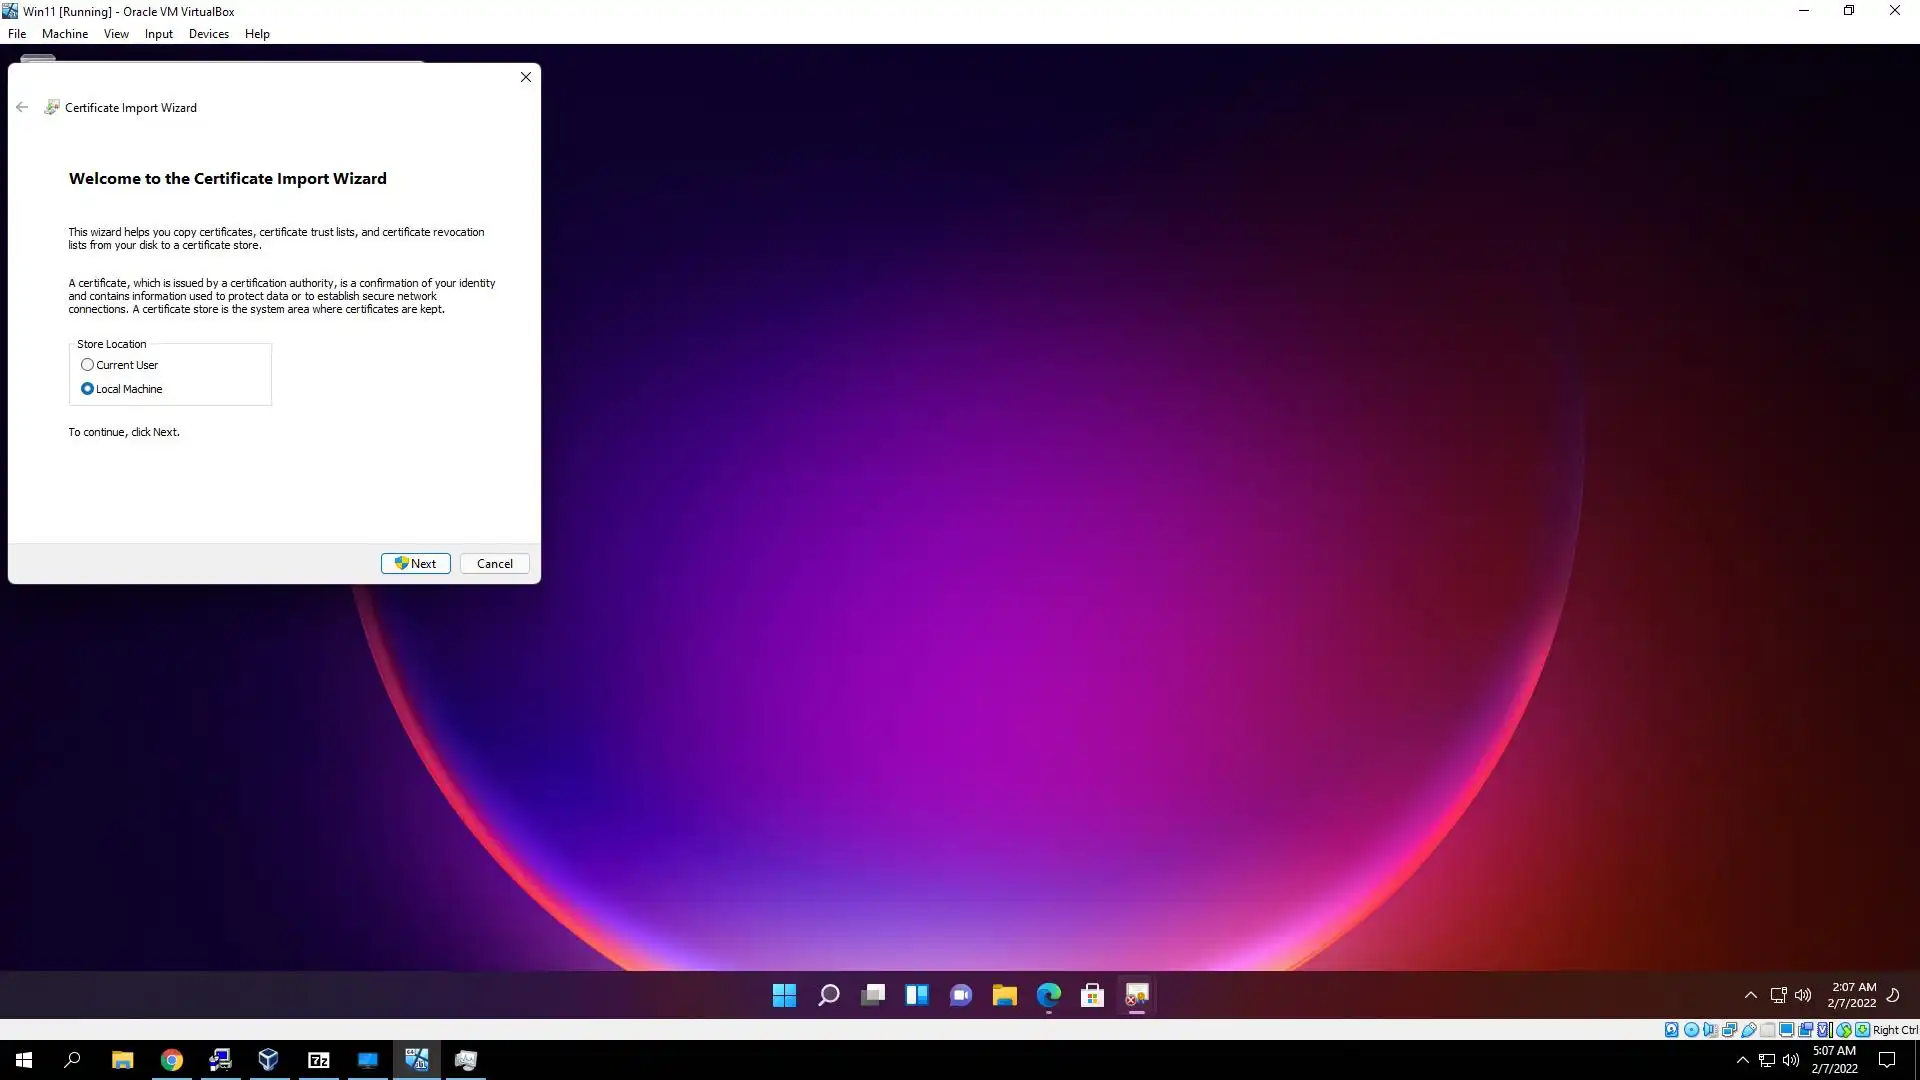Screen dimensions: 1920x1080
Task: Open Google Chrome on the host taskbar
Action: tap(171, 1060)
